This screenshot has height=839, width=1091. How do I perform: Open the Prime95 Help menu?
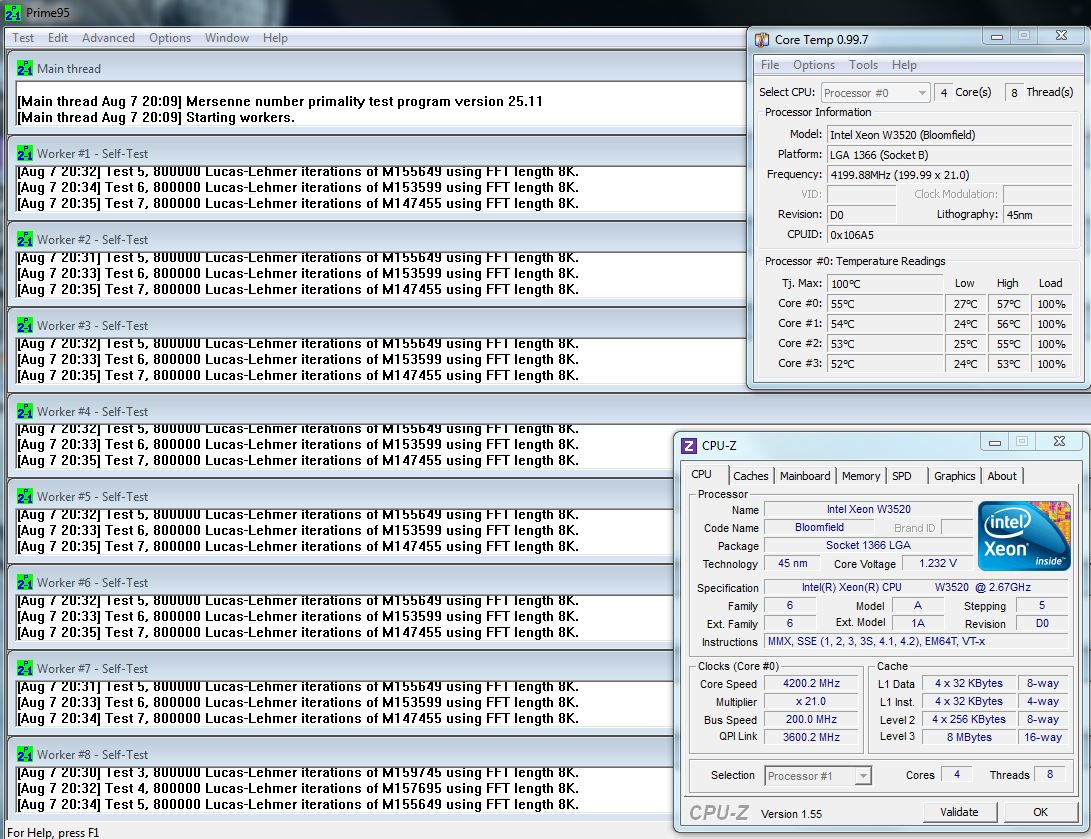click(276, 38)
